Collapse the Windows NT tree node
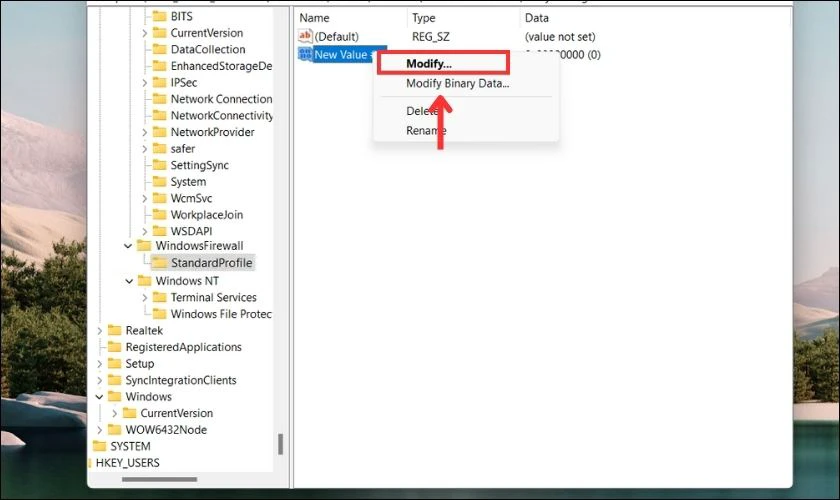Image resolution: width=840 pixels, height=500 pixels. point(129,281)
